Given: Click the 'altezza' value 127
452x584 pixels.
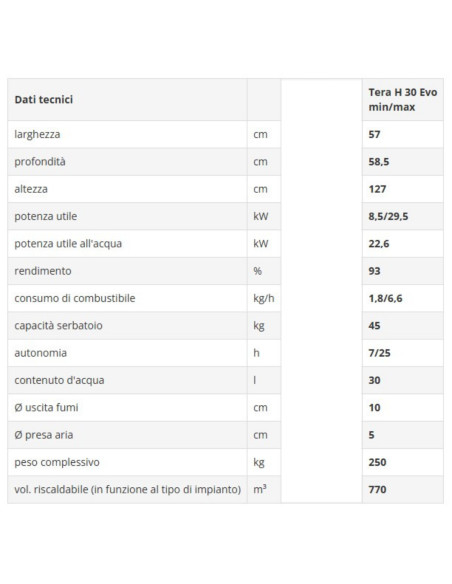Looking at the screenshot, I should (377, 189).
